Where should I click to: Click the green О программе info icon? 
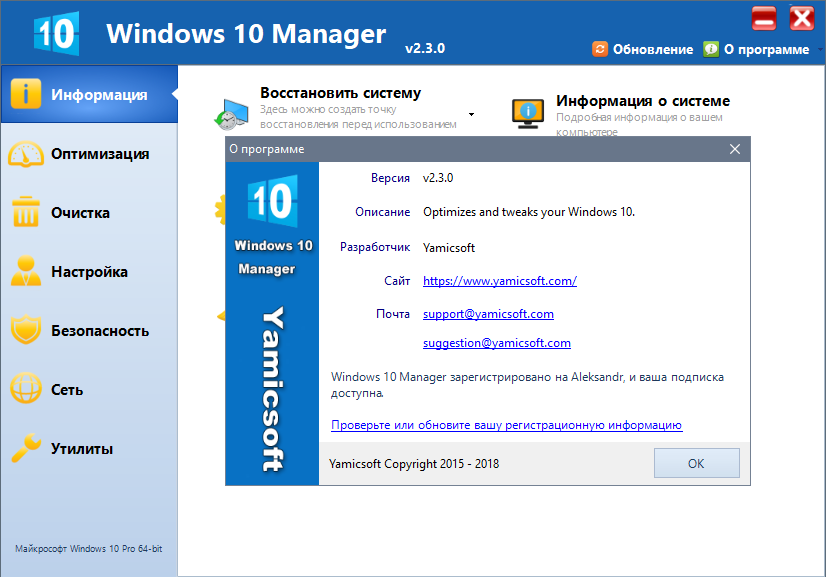tap(711, 48)
